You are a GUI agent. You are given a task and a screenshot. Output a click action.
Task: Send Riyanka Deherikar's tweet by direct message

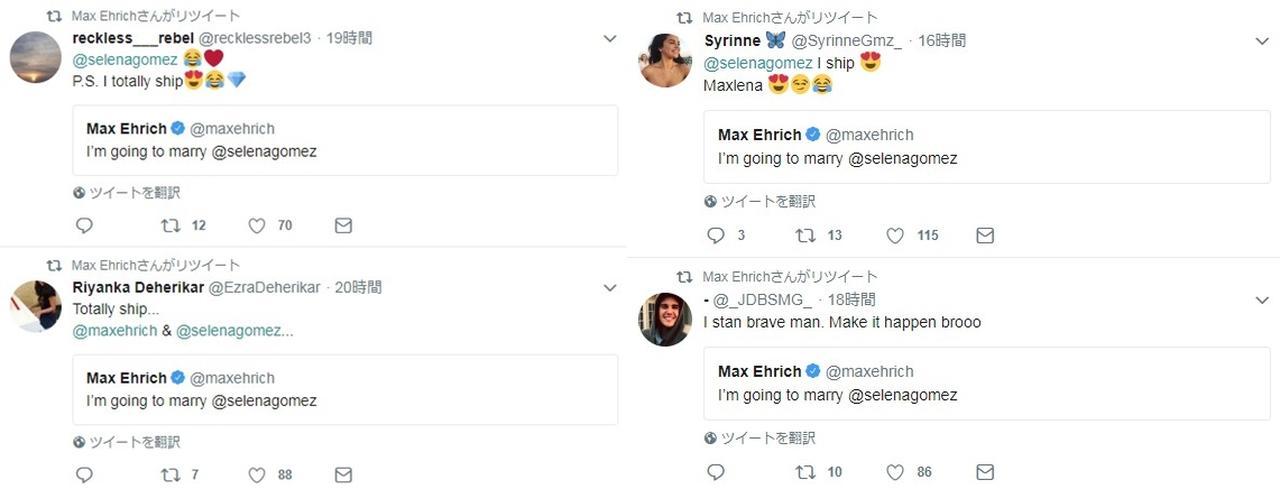(x=343, y=475)
